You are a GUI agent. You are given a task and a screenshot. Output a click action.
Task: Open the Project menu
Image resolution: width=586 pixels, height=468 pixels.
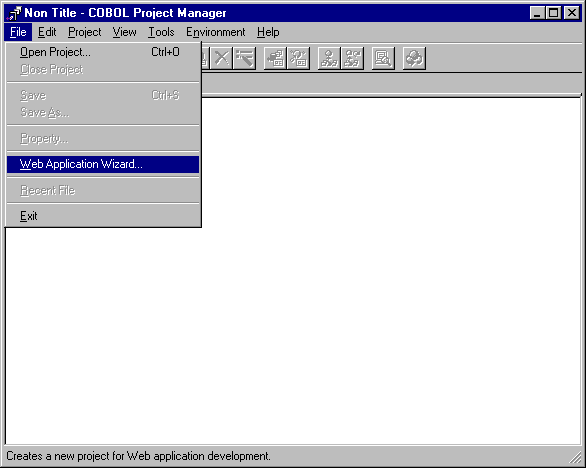(x=85, y=32)
